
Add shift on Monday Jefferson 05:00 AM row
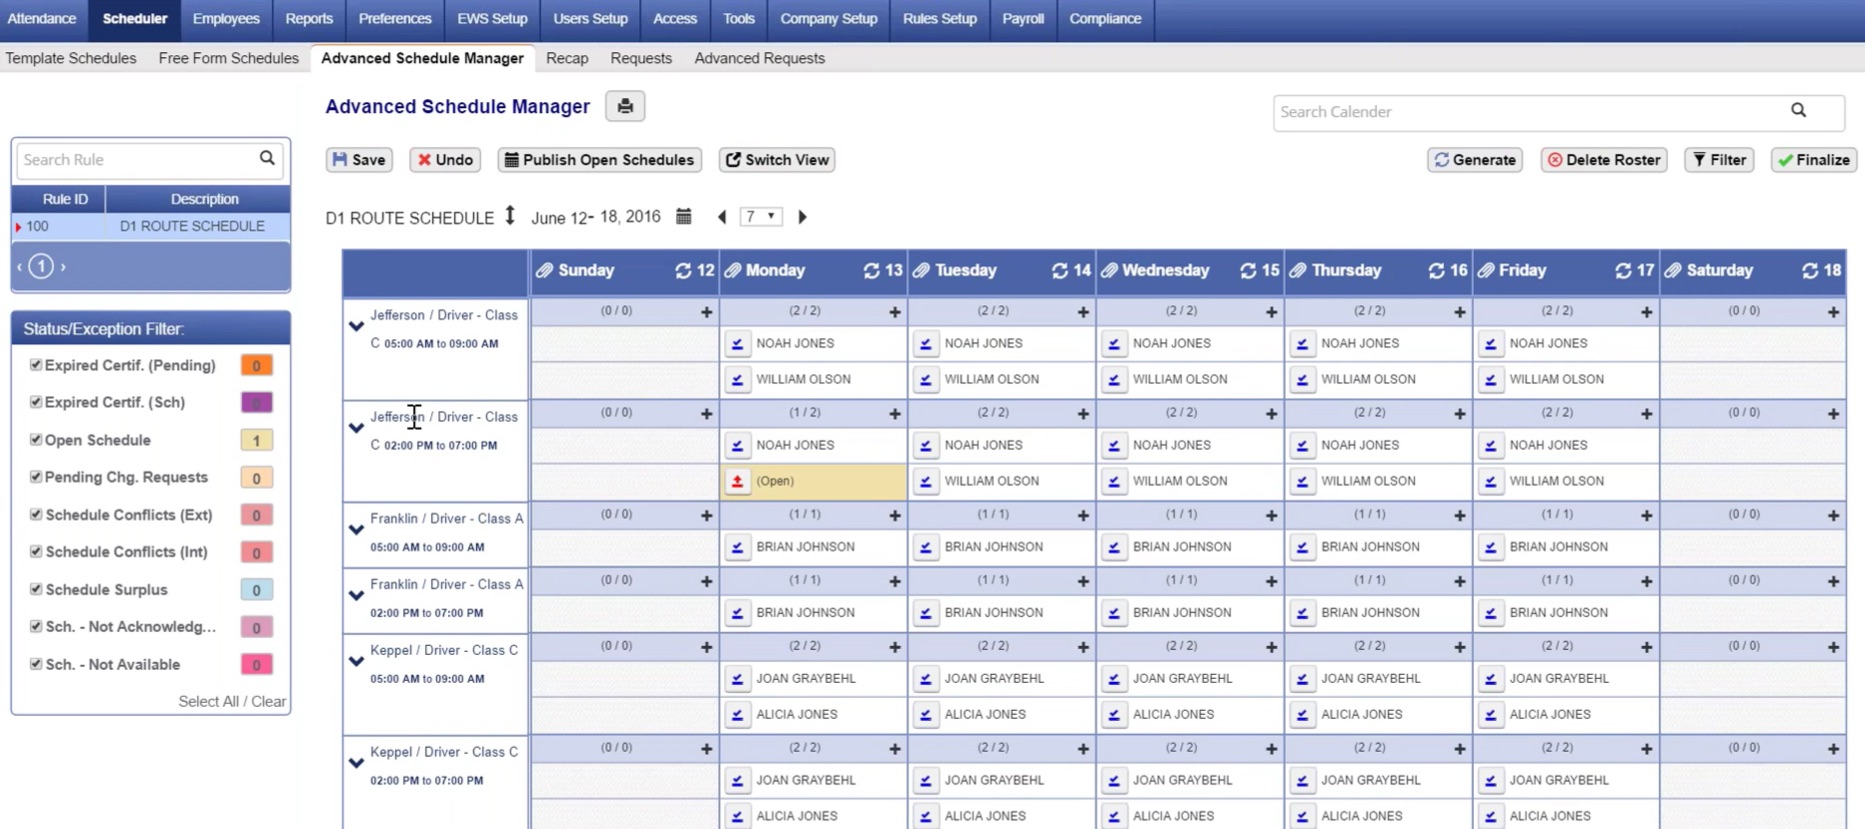[895, 312]
